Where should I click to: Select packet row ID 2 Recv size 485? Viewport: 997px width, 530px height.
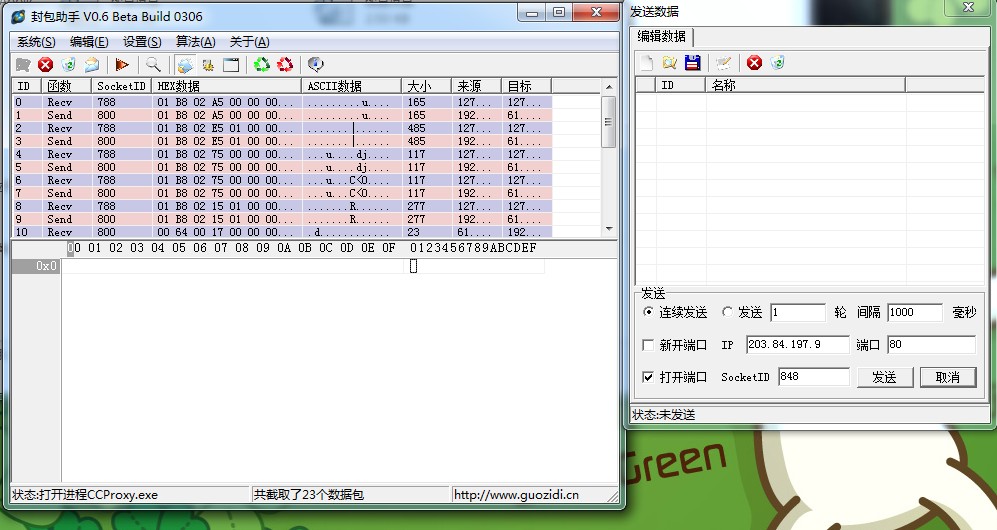[282, 128]
